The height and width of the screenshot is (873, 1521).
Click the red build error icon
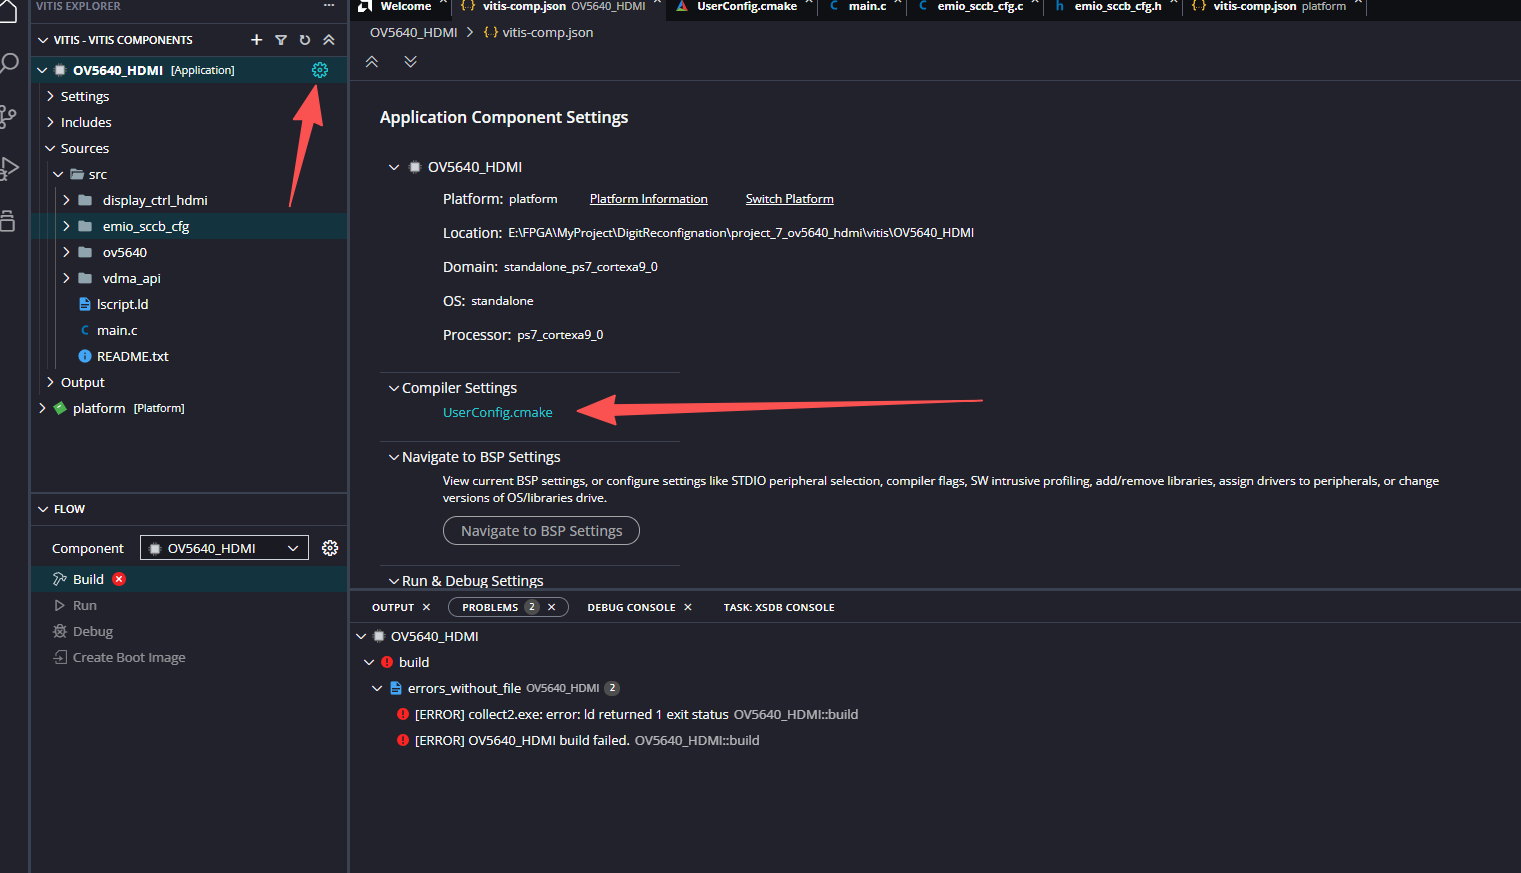(x=119, y=579)
